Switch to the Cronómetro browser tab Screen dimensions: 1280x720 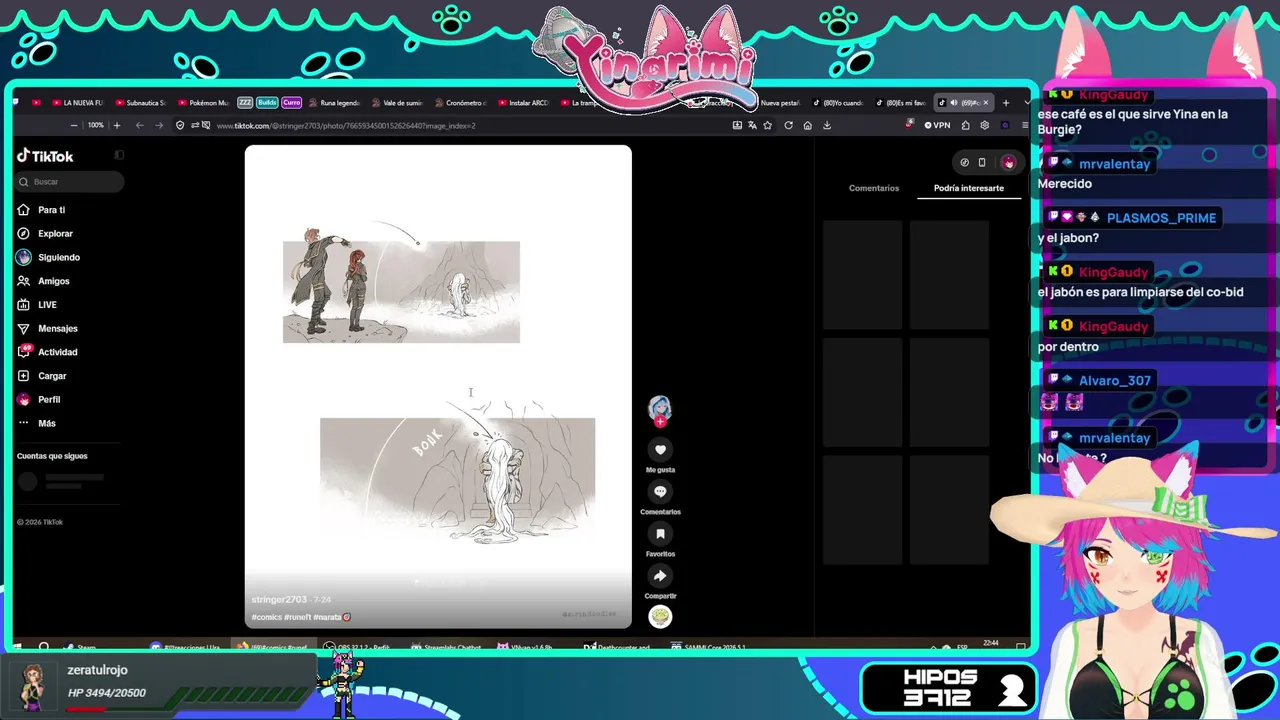pos(460,102)
